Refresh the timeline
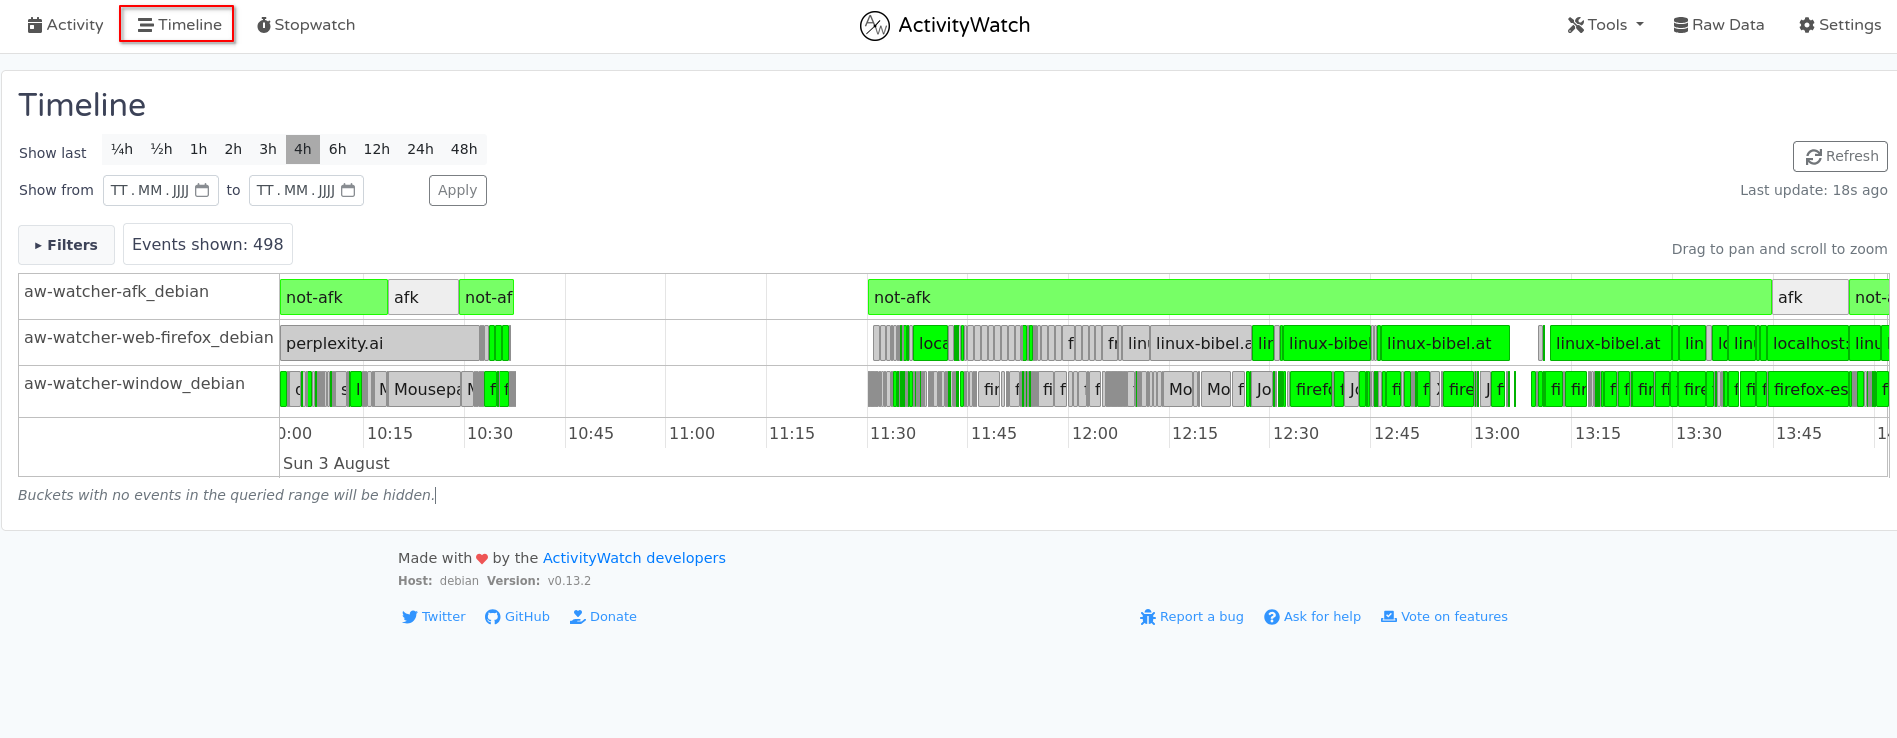Screen dimensions: 1897x738 (1840, 156)
